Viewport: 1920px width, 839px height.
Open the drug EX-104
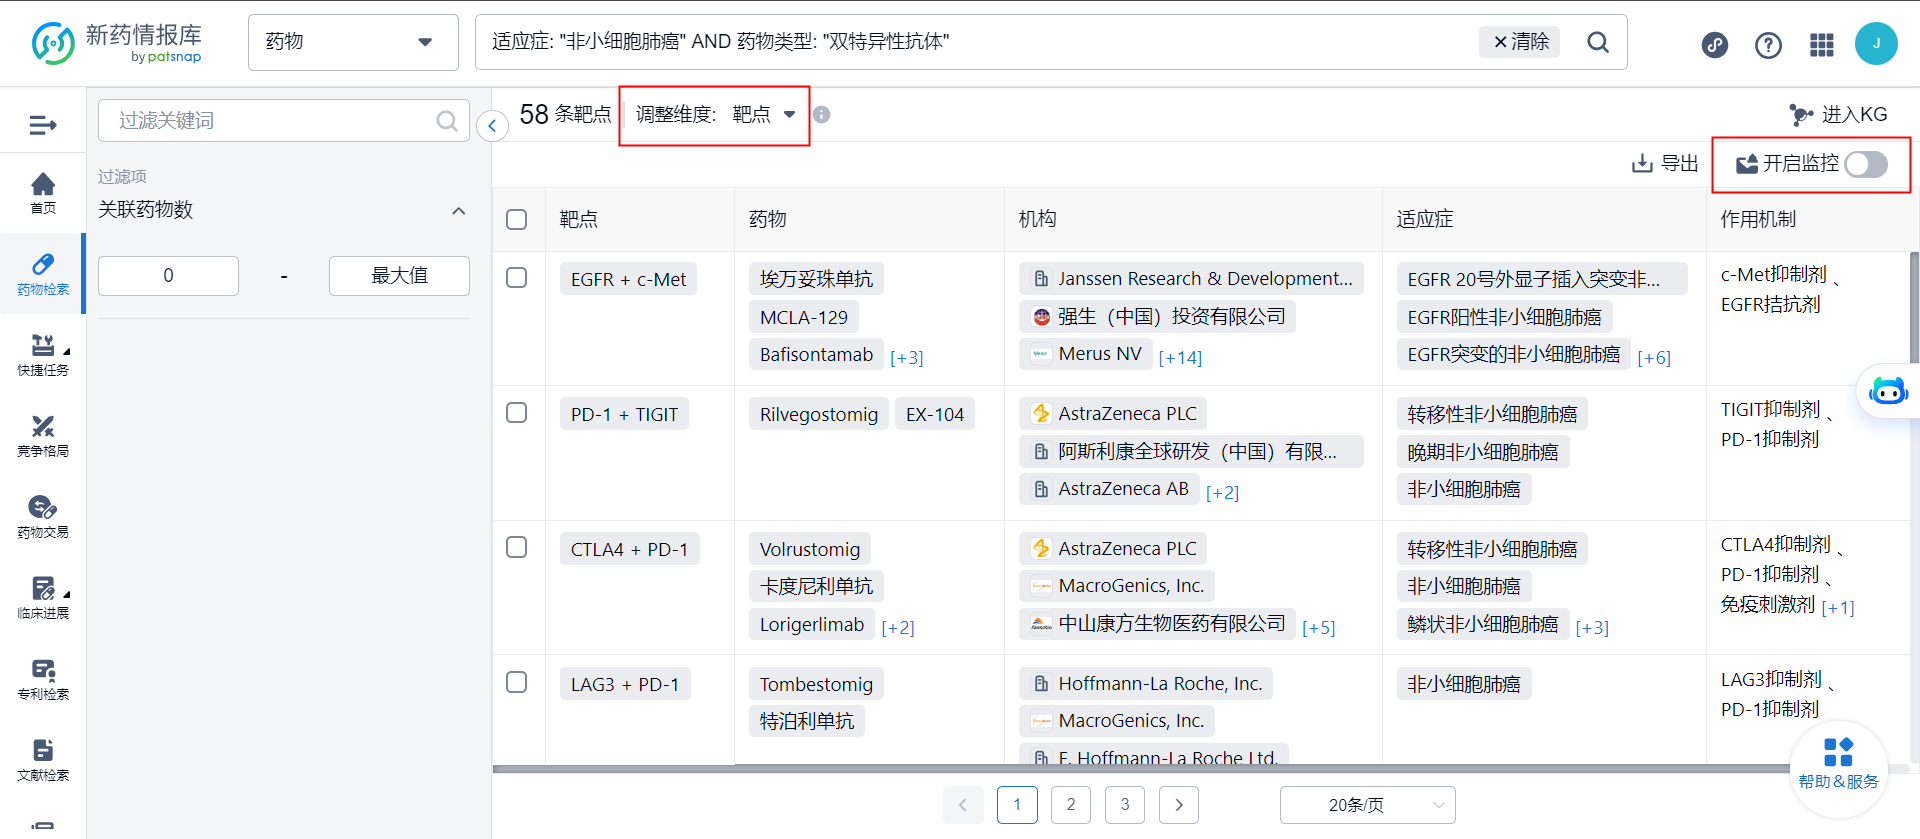point(935,414)
